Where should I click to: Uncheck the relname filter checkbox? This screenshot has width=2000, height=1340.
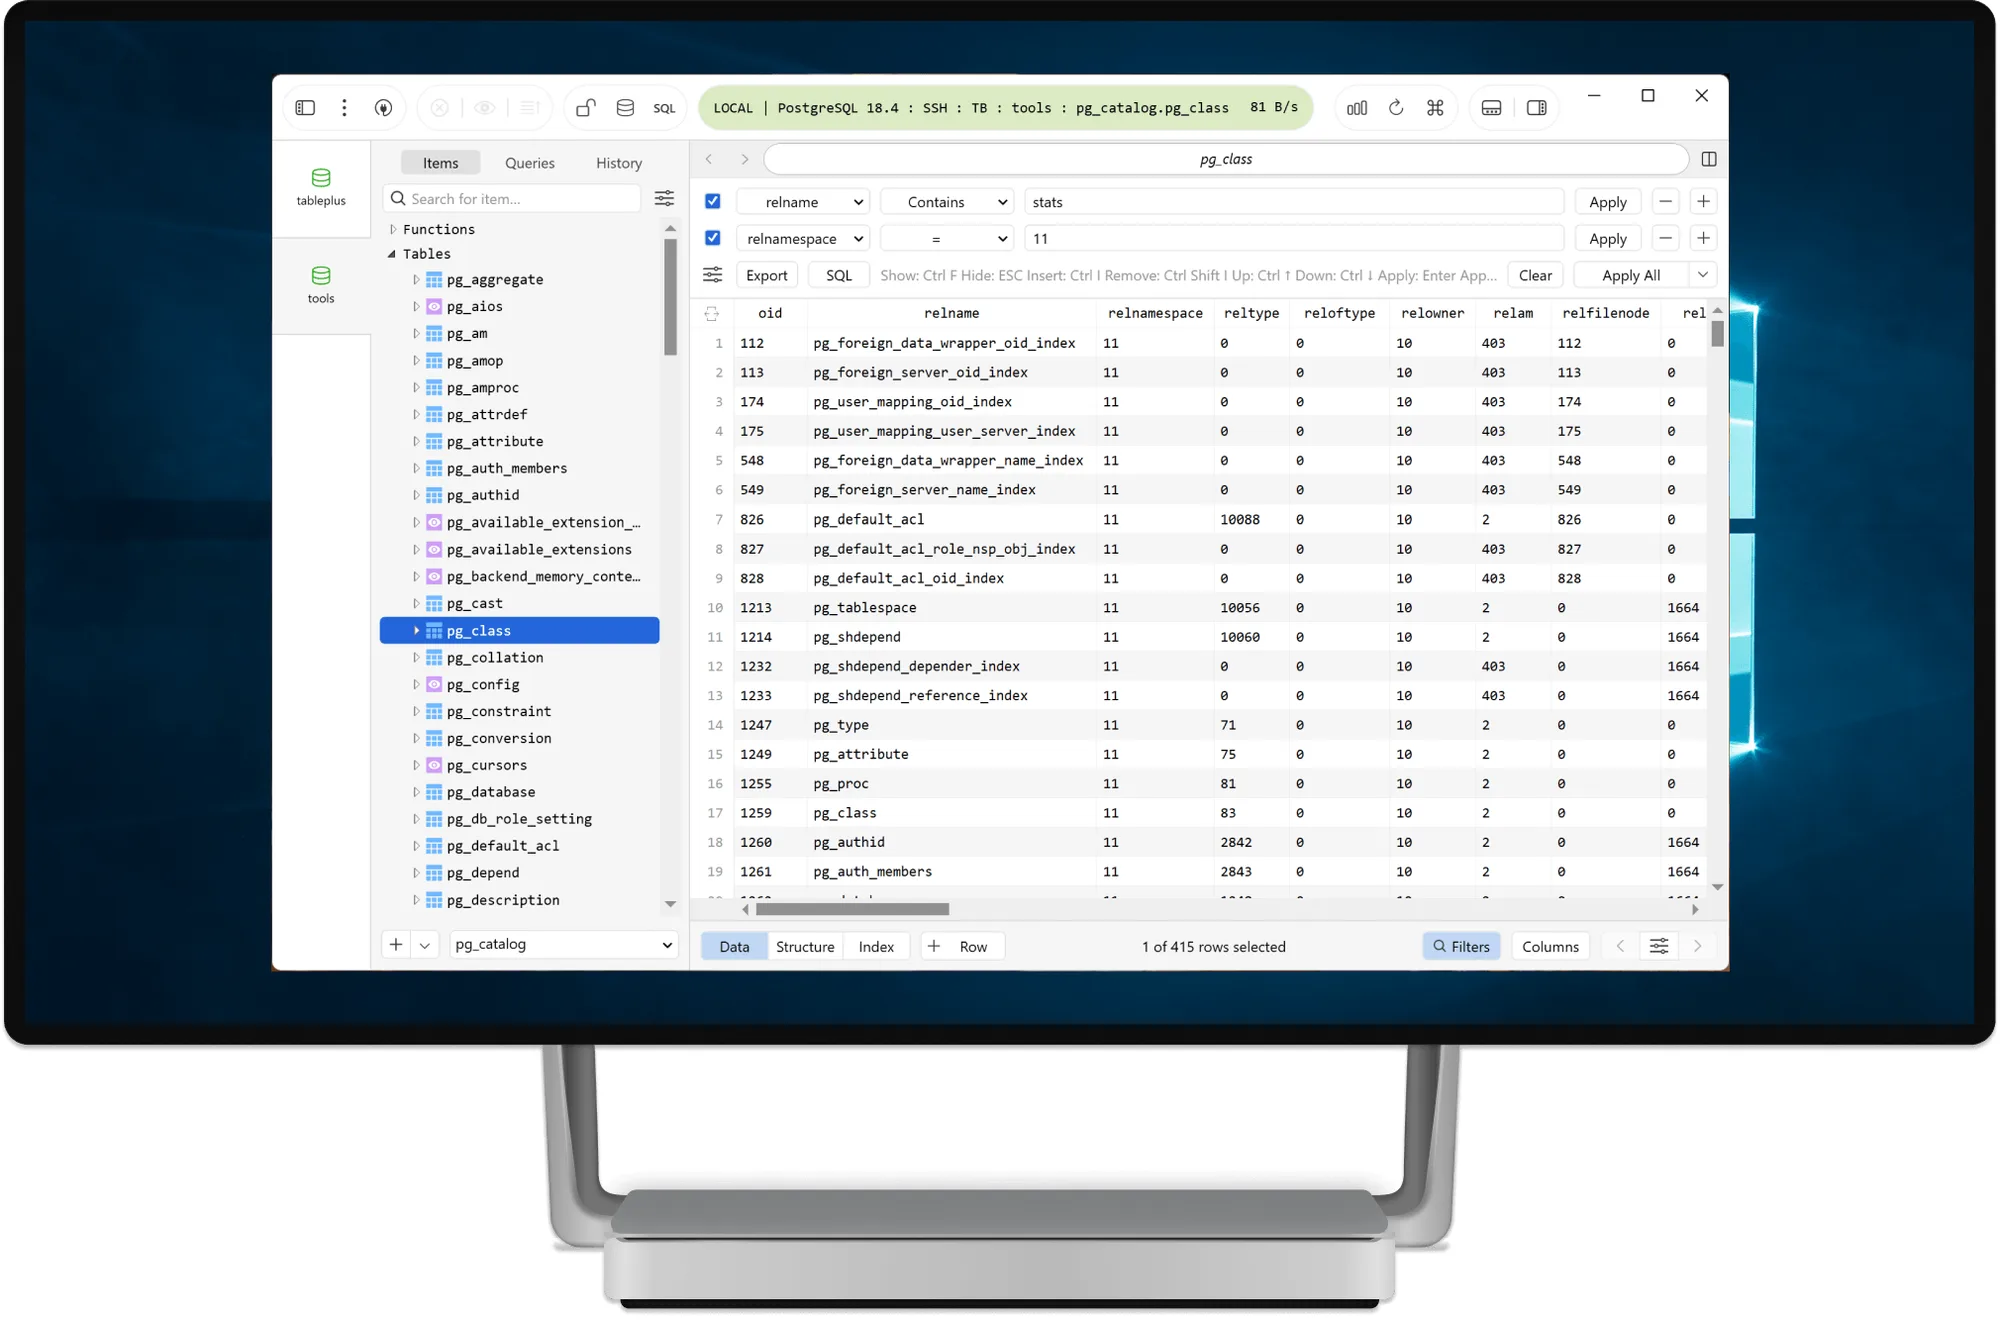coord(713,201)
